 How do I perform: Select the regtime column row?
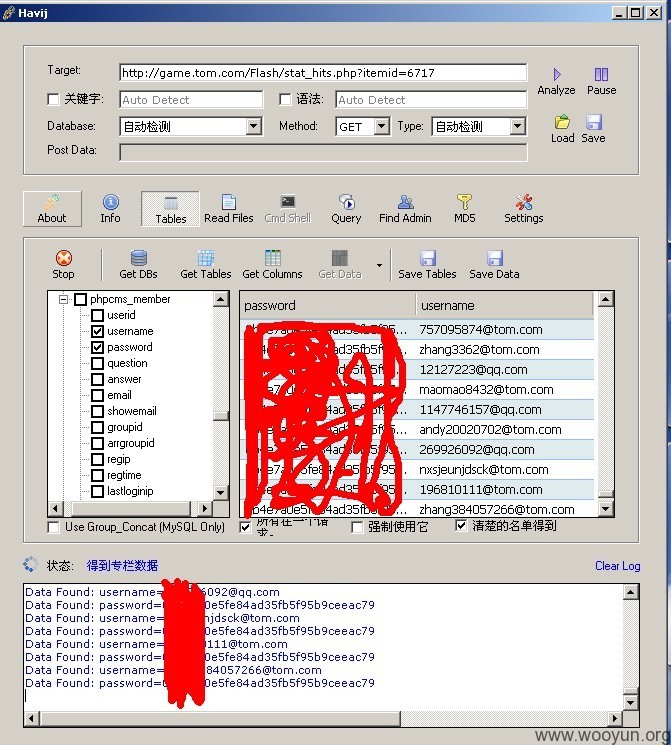click(x=124, y=475)
